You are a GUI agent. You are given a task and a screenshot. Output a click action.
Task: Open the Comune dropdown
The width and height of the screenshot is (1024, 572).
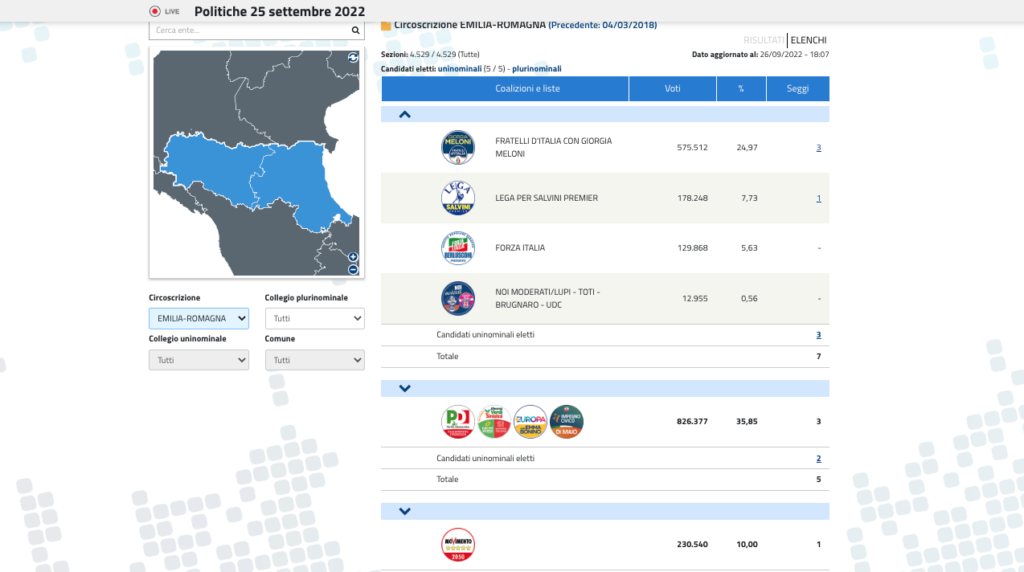coord(315,360)
